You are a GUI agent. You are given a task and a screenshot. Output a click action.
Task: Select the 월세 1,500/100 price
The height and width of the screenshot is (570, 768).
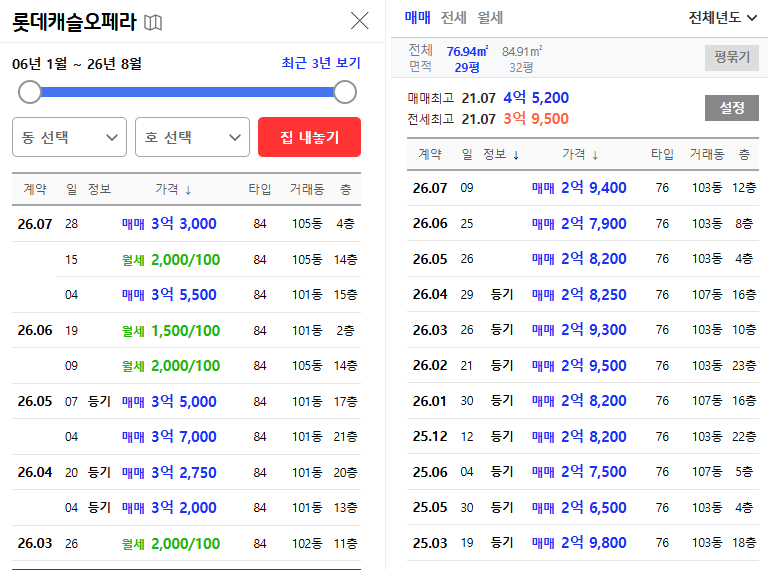tap(171, 331)
